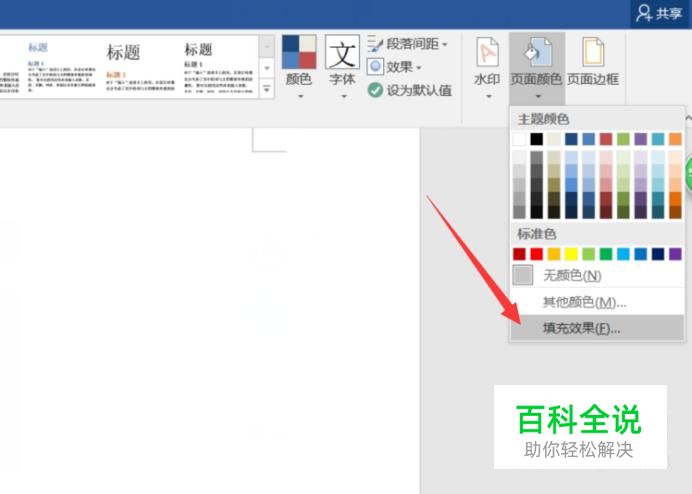
Task: Click the Share (共享) person icon
Action: (x=643, y=13)
